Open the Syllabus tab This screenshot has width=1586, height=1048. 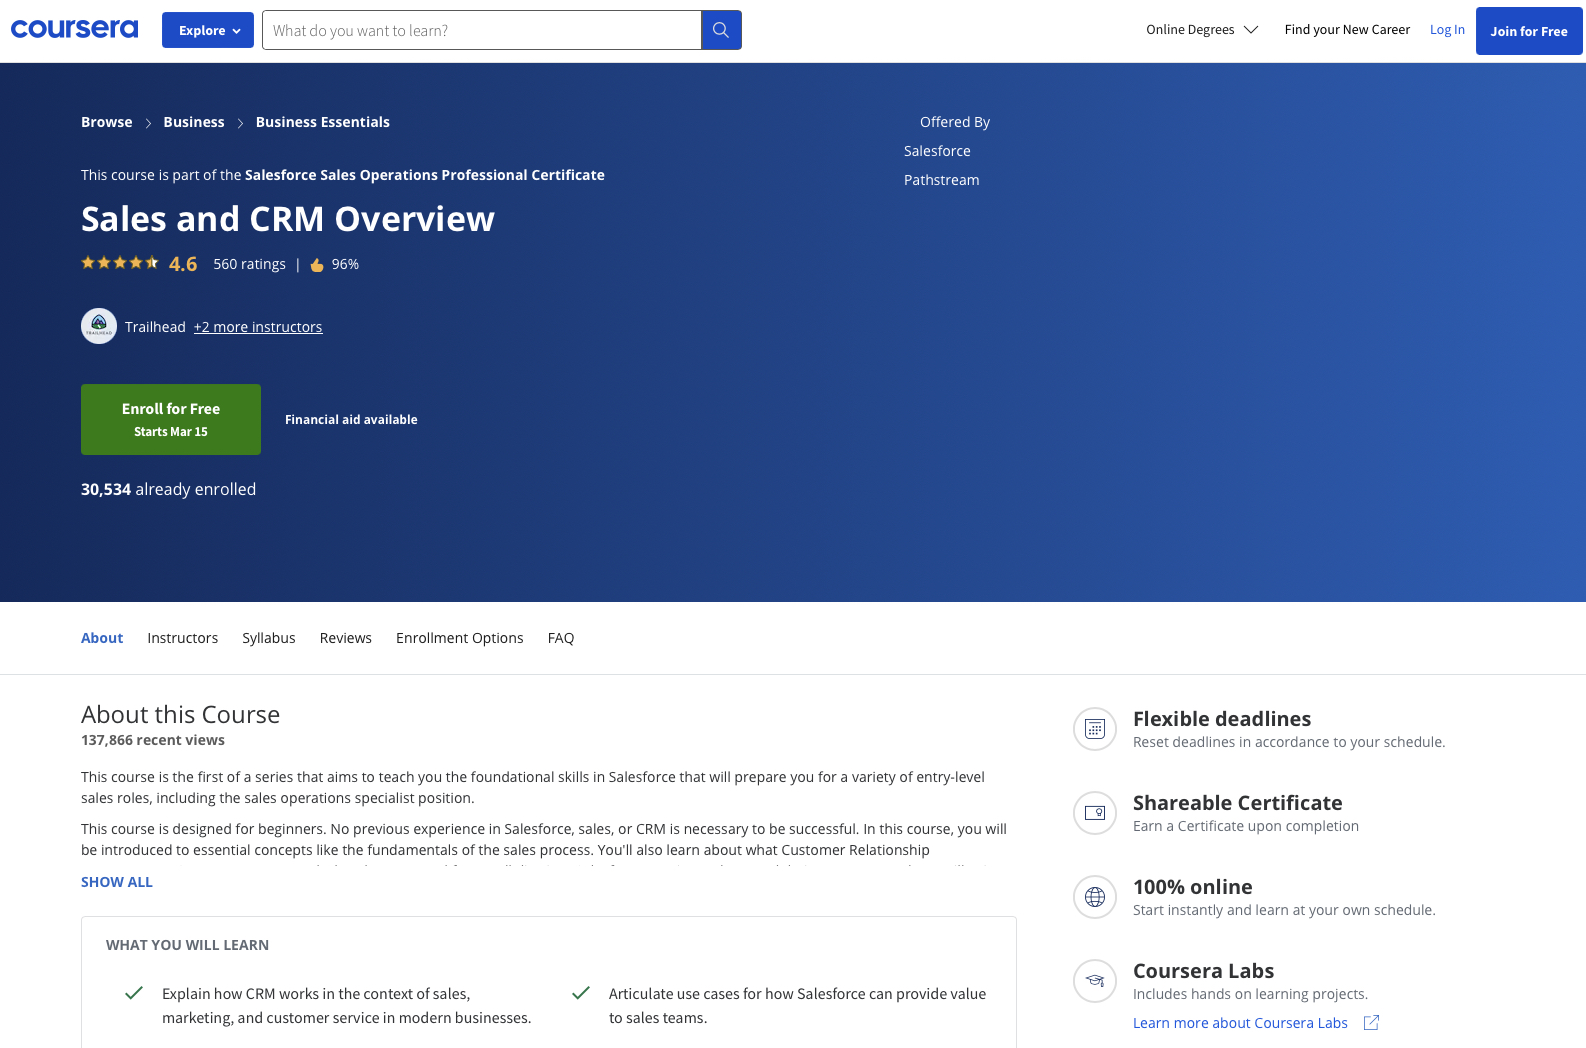(x=269, y=638)
